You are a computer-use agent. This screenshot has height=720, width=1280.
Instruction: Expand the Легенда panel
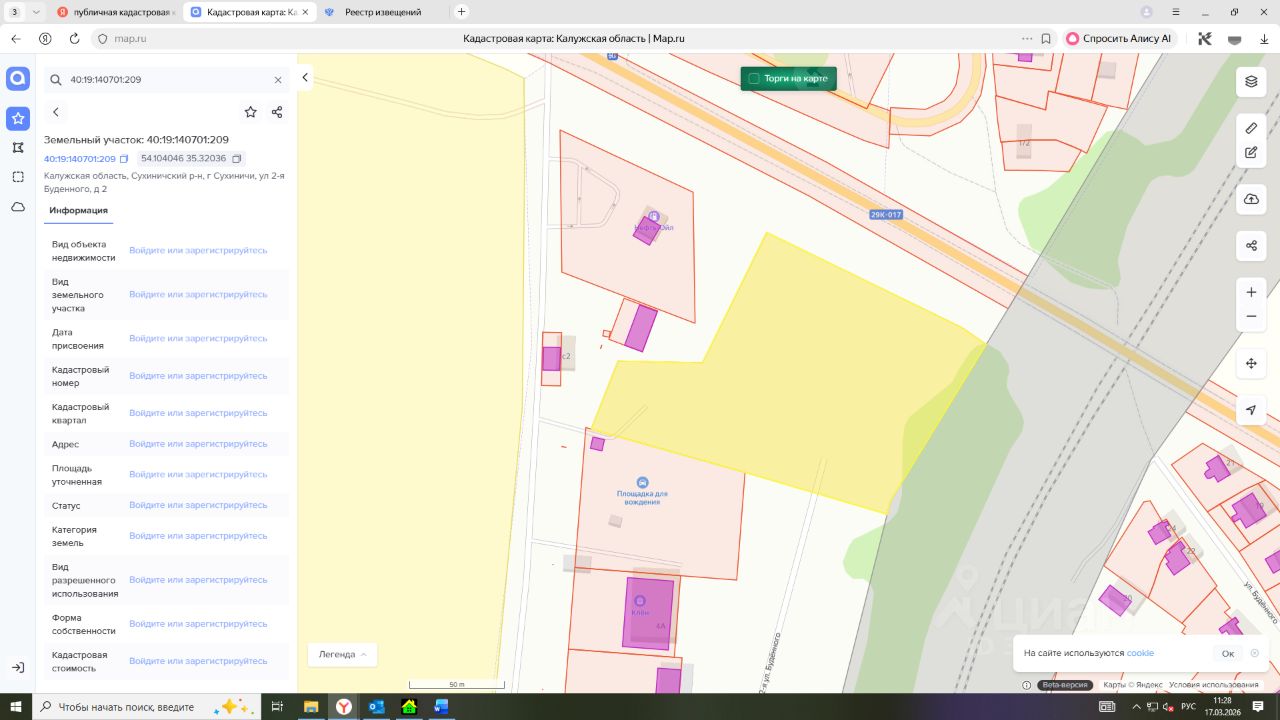click(x=342, y=655)
